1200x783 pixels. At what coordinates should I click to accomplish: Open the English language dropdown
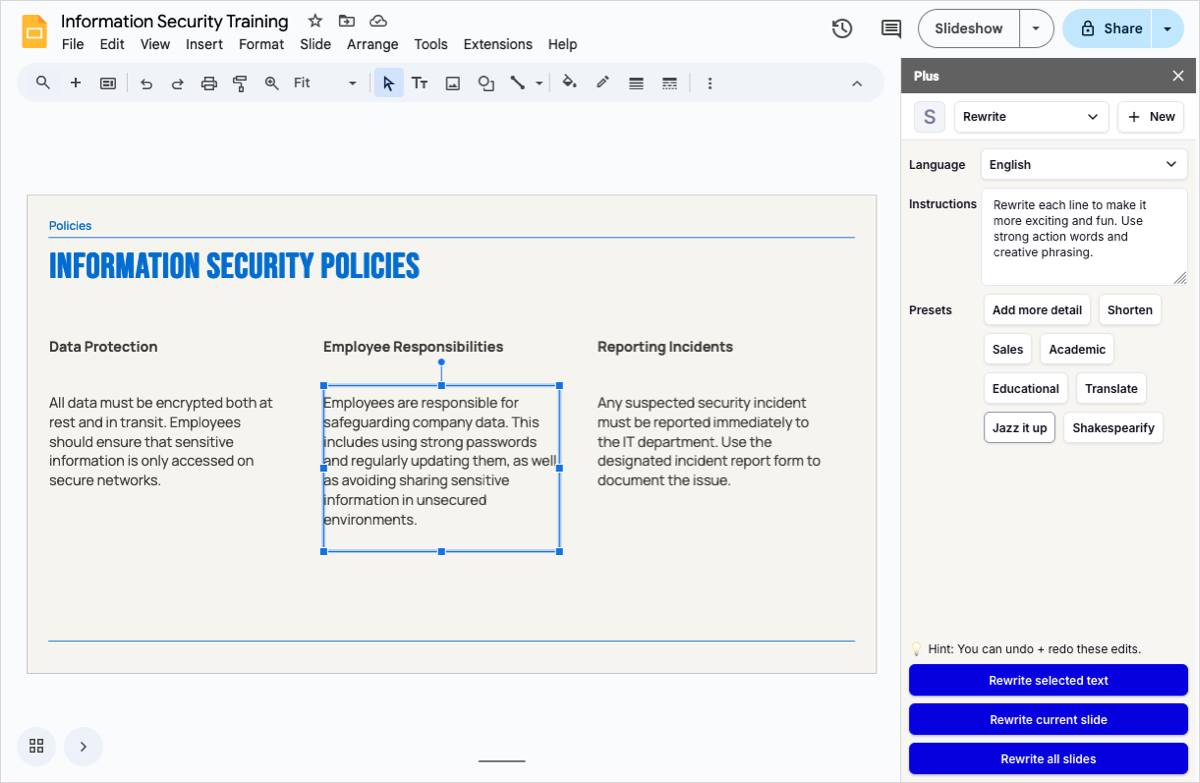tap(1084, 164)
